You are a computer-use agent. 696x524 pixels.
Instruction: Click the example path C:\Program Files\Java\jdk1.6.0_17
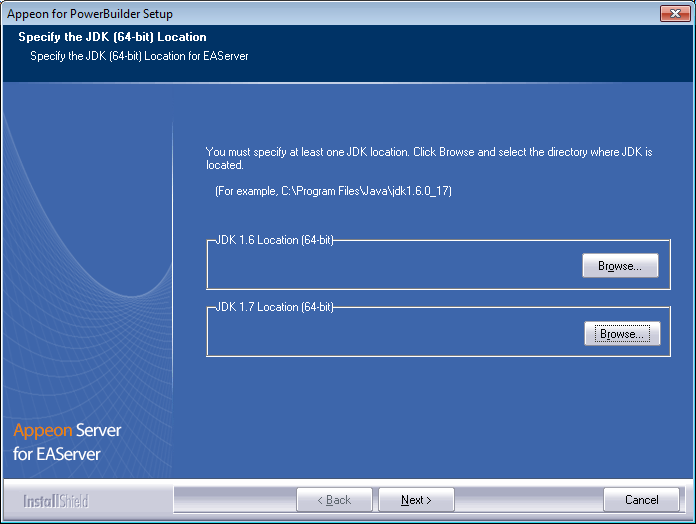pos(366,191)
